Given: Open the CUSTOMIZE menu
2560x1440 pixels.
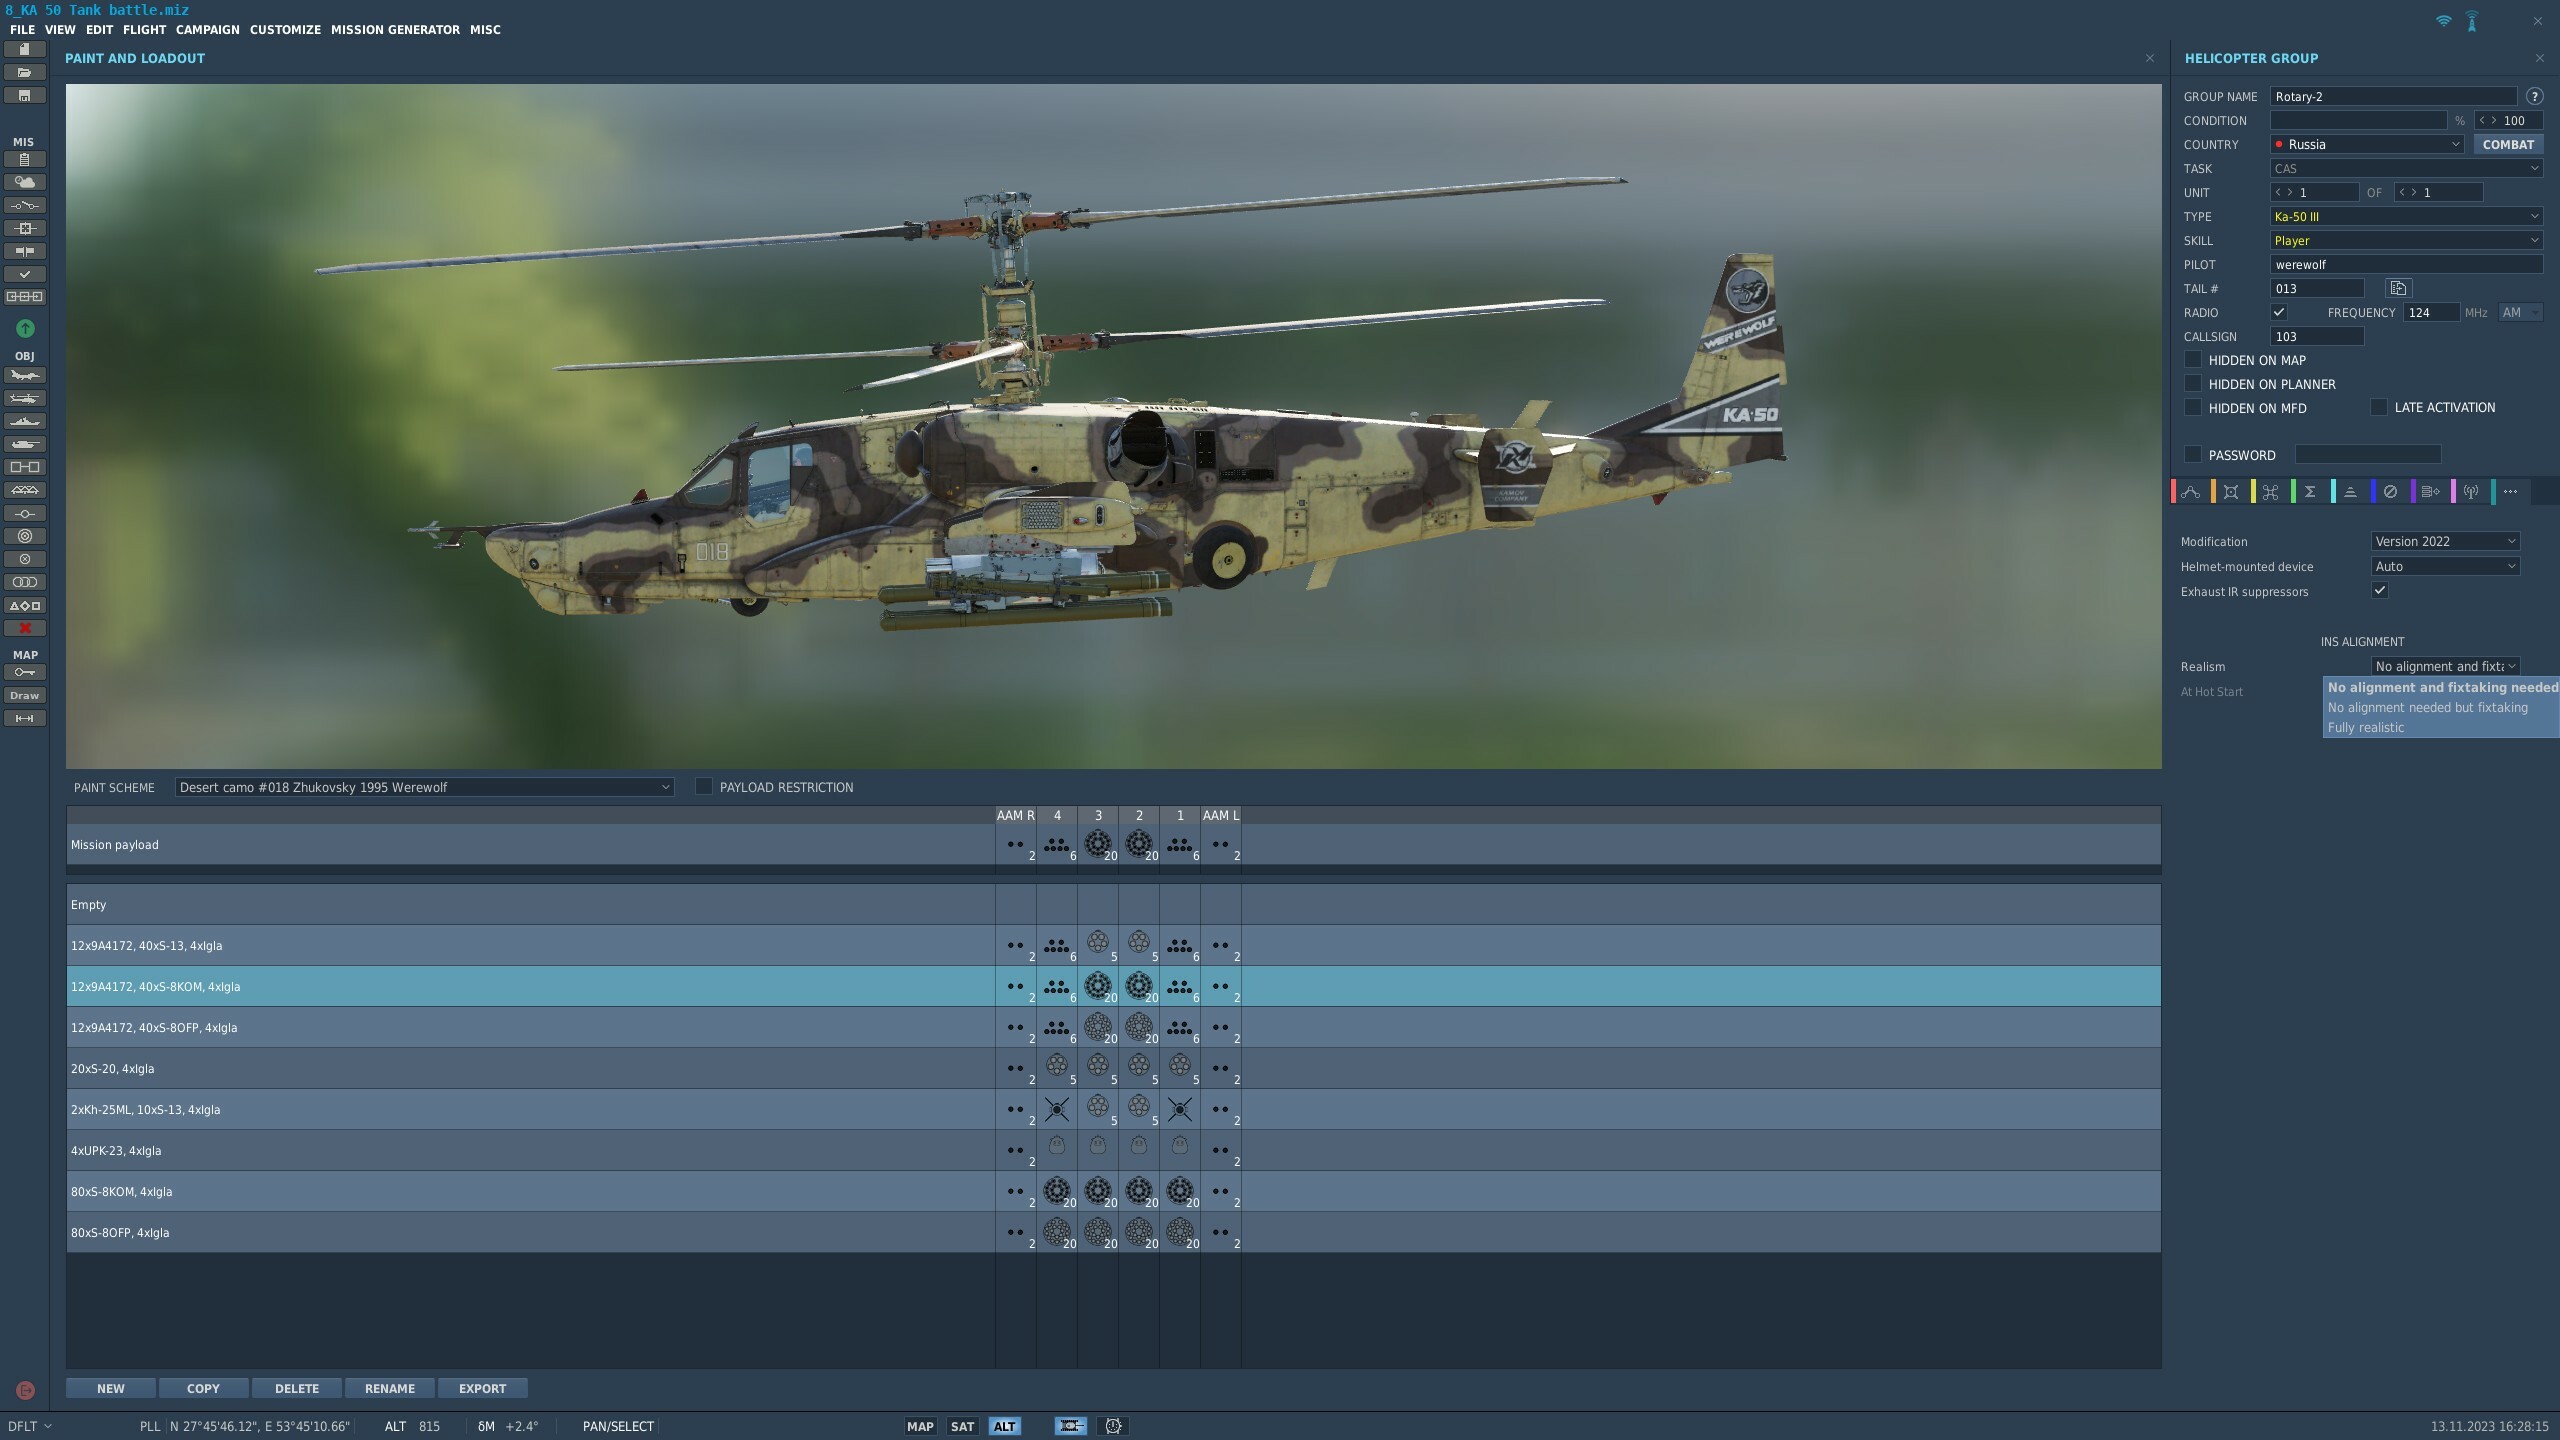Looking at the screenshot, I should (285, 29).
